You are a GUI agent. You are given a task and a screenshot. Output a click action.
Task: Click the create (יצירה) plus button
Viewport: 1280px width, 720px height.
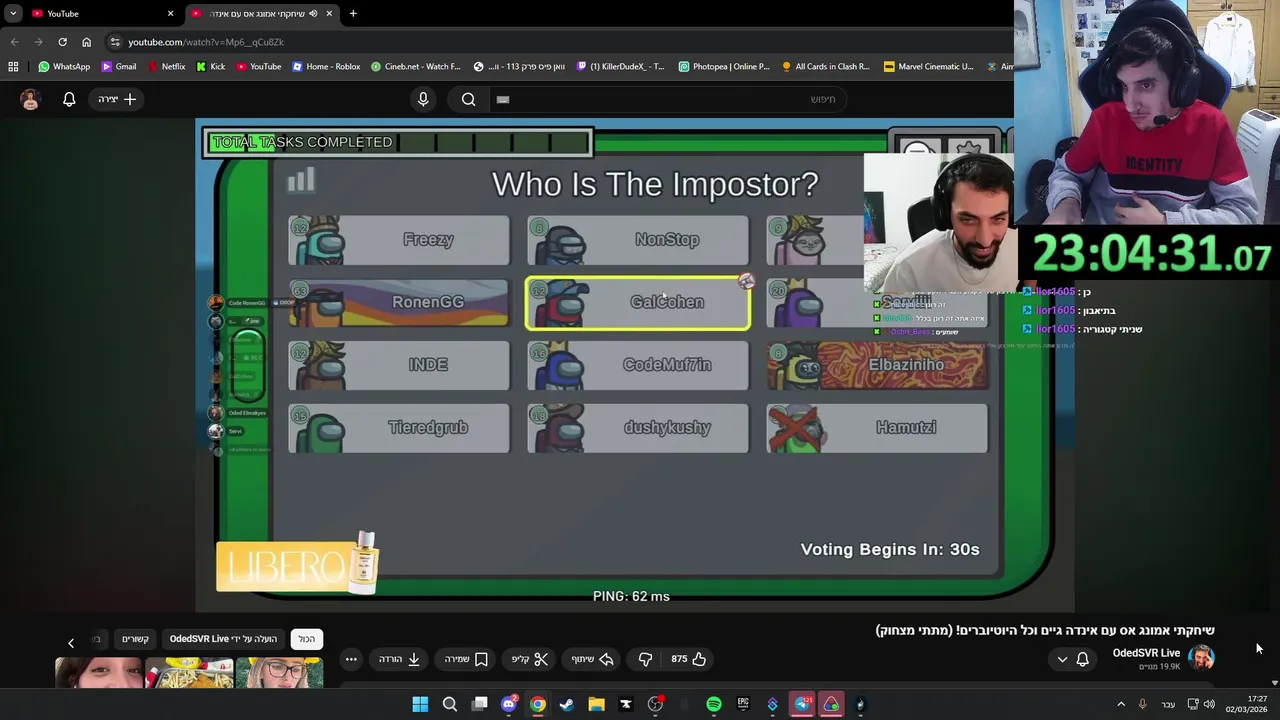click(x=117, y=99)
